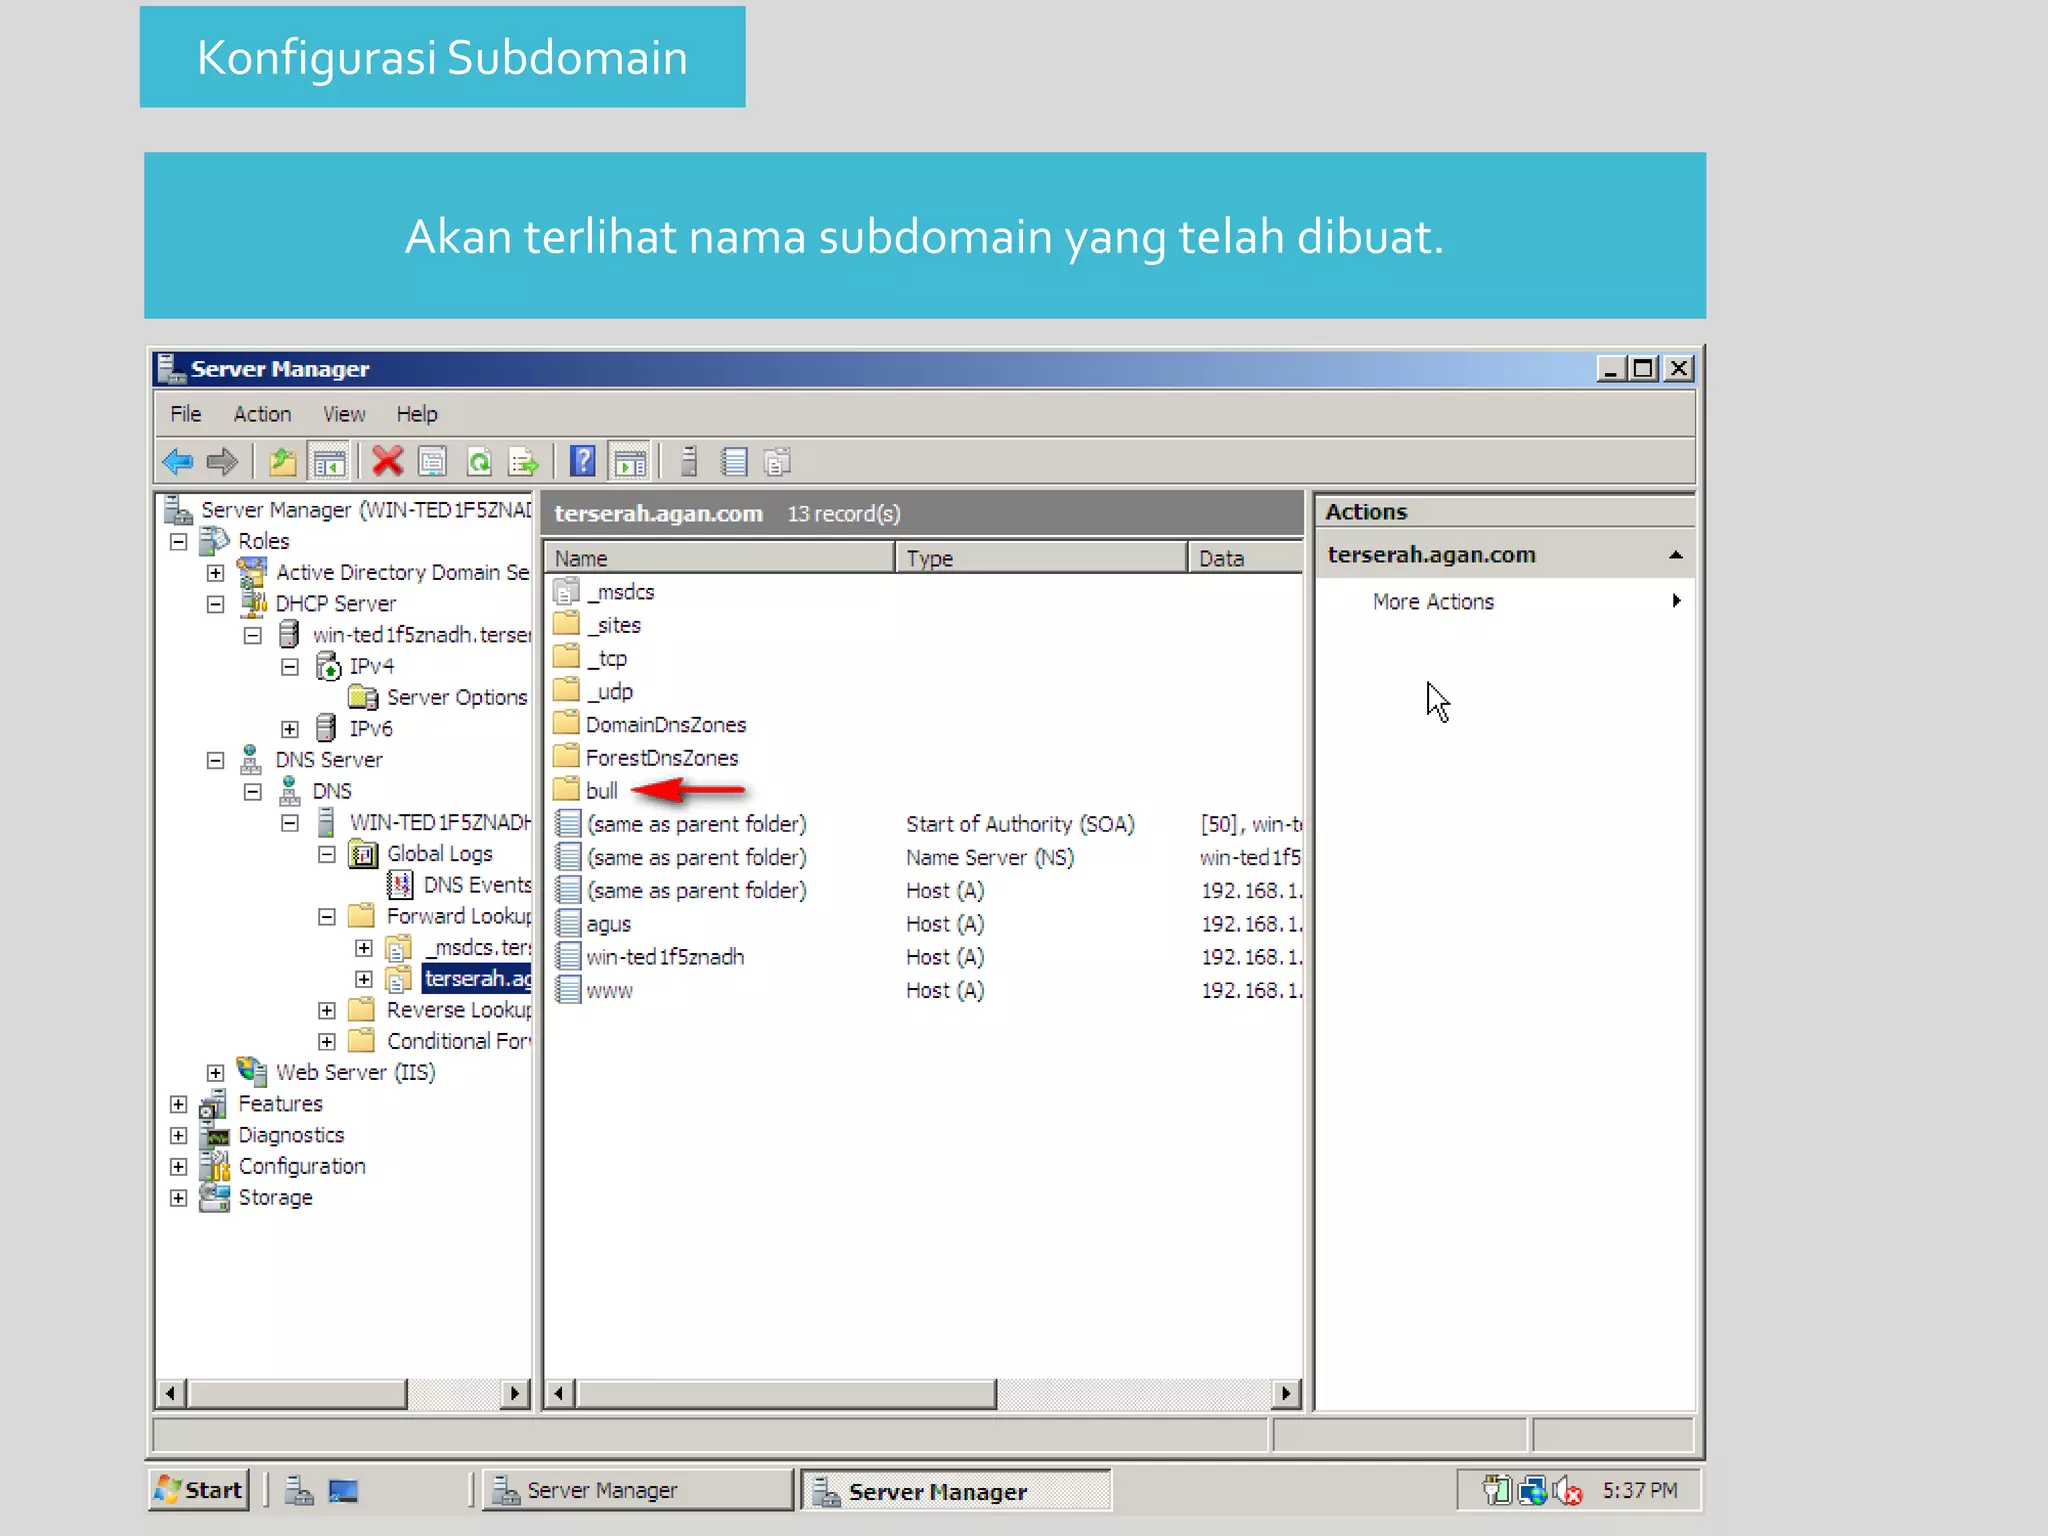Screen dimensions: 2048x1536
Task: Toggle Show/Hide Console Tree toolbar button
Action: 329,462
